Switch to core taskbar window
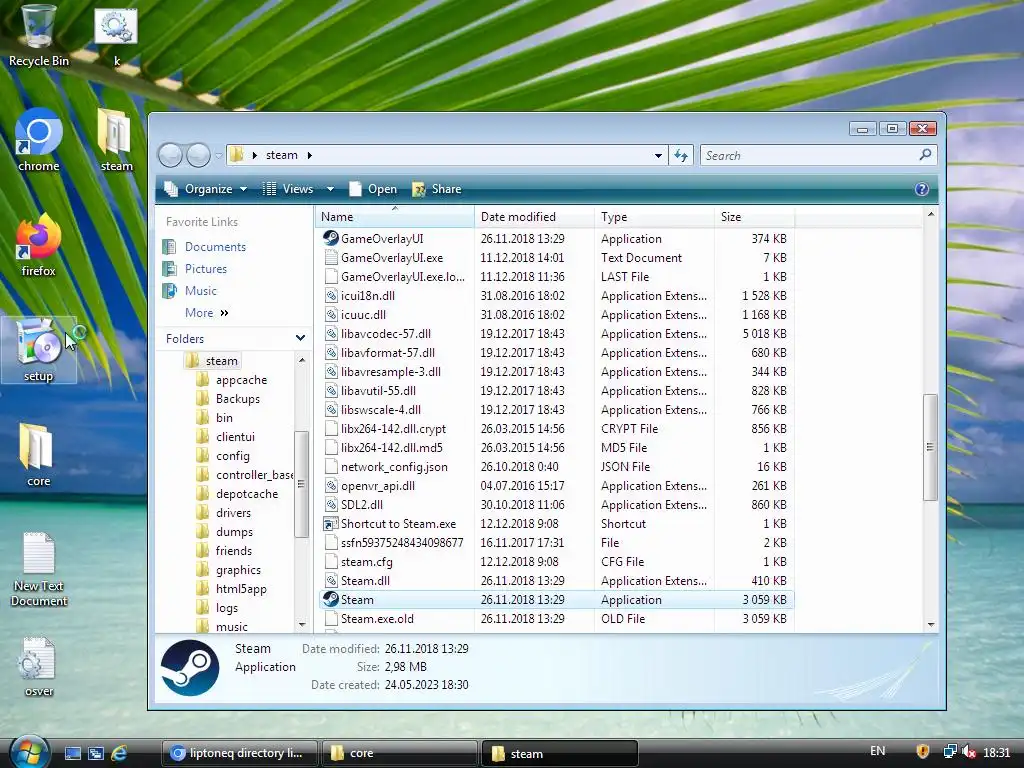 click(400, 754)
